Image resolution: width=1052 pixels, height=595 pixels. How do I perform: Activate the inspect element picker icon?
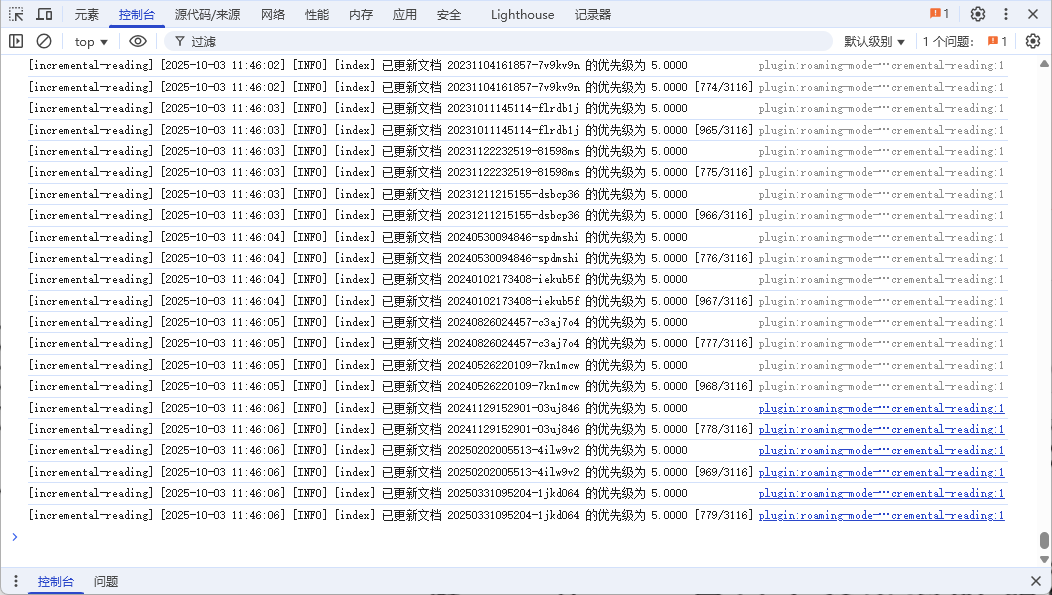16,14
